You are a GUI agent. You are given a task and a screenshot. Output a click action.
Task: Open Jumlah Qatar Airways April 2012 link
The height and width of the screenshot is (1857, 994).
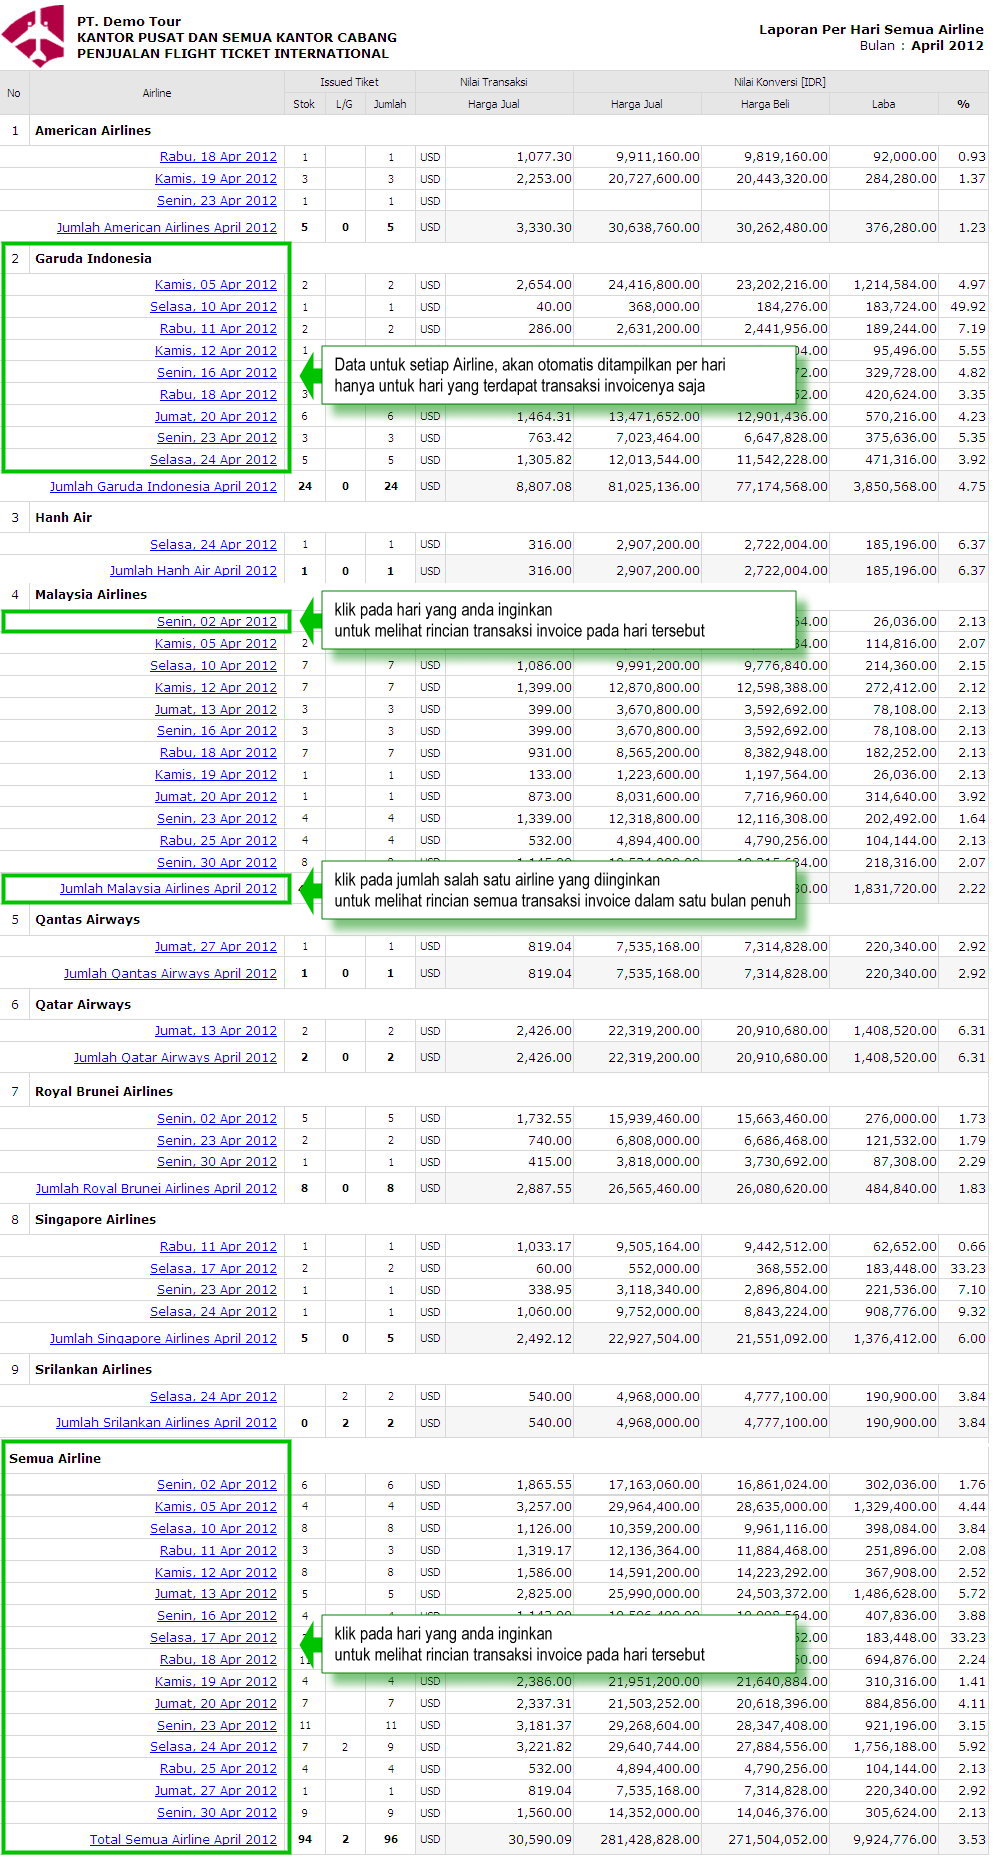pos(175,1058)
